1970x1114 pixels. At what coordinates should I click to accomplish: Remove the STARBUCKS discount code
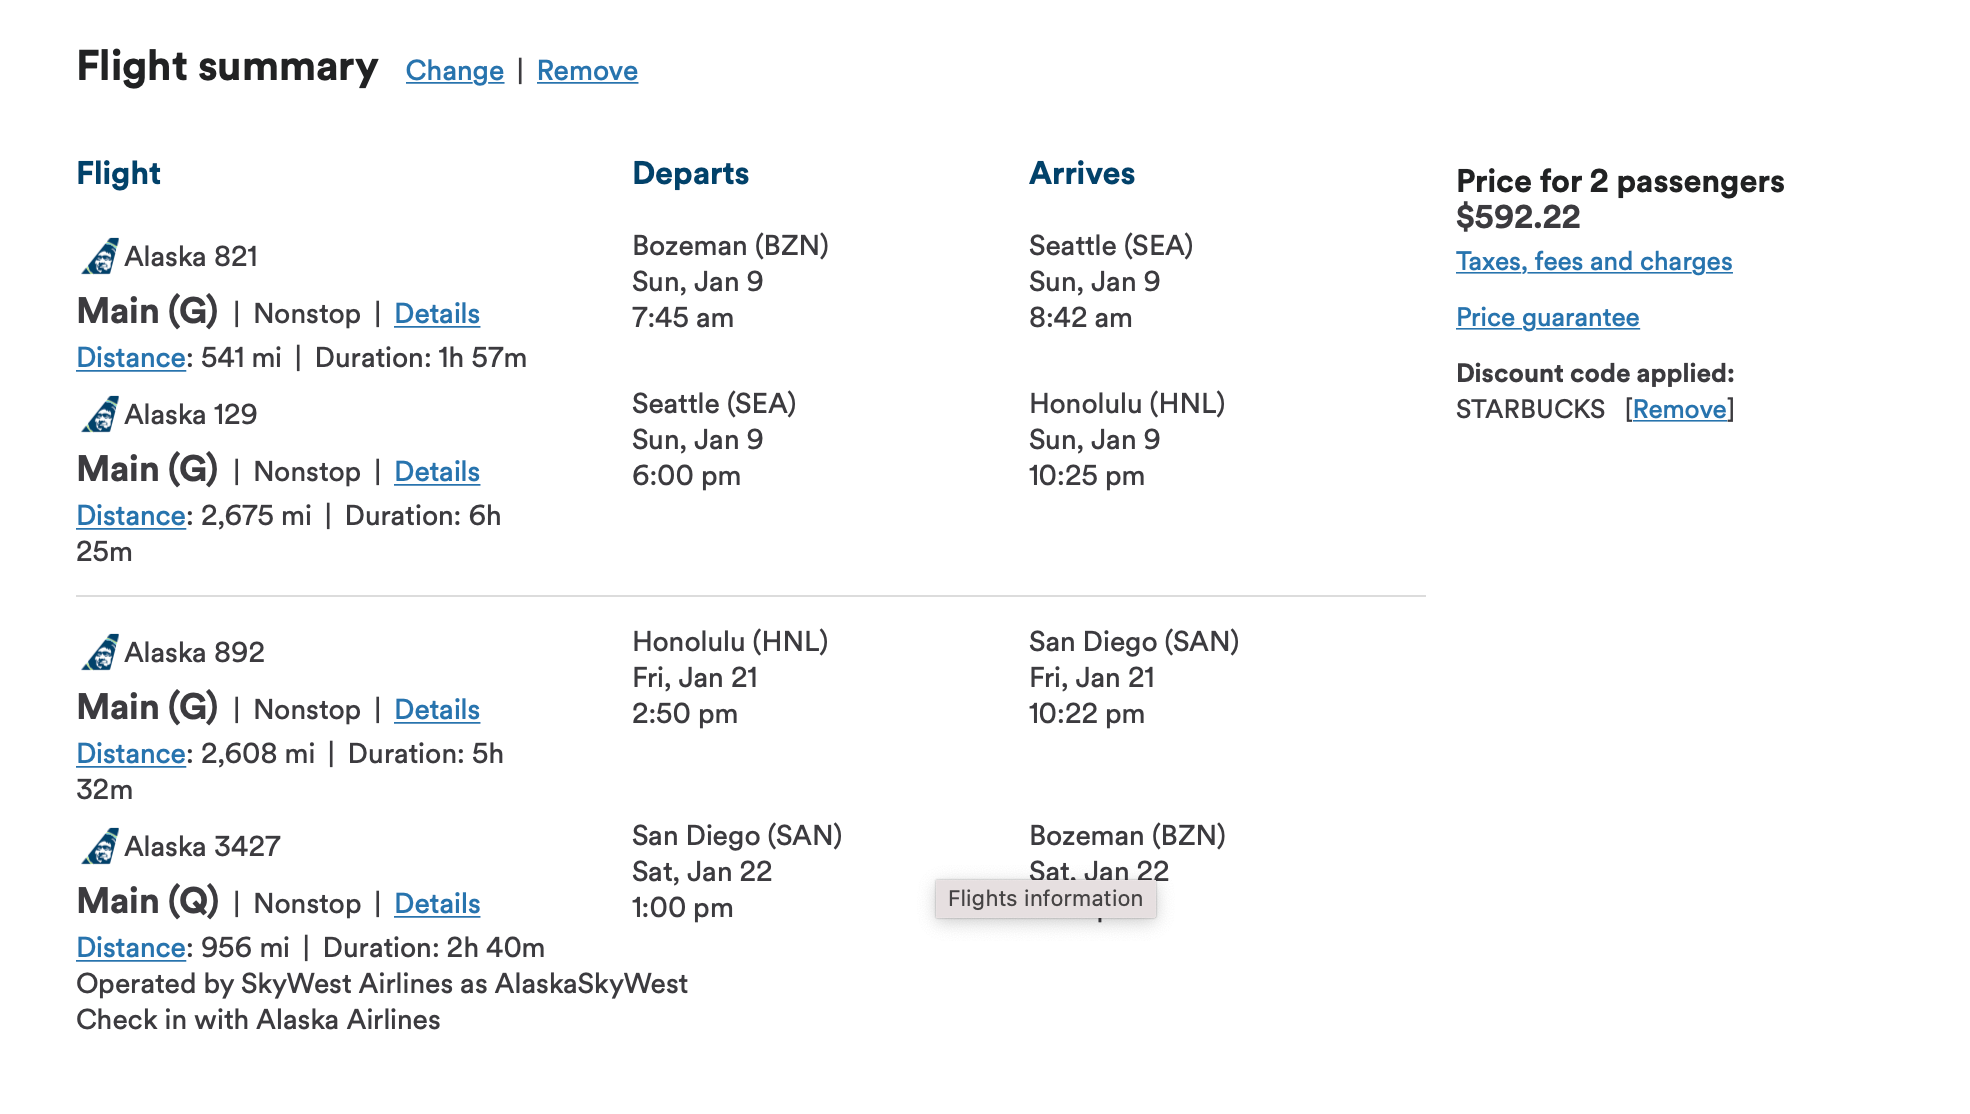point(1679,410)
